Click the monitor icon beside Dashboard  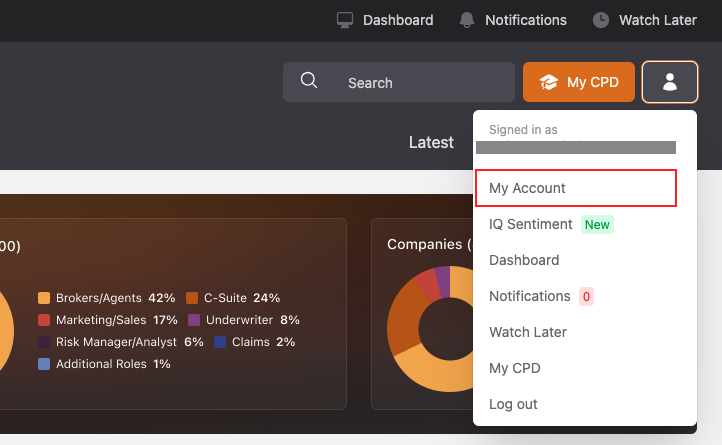345,20
